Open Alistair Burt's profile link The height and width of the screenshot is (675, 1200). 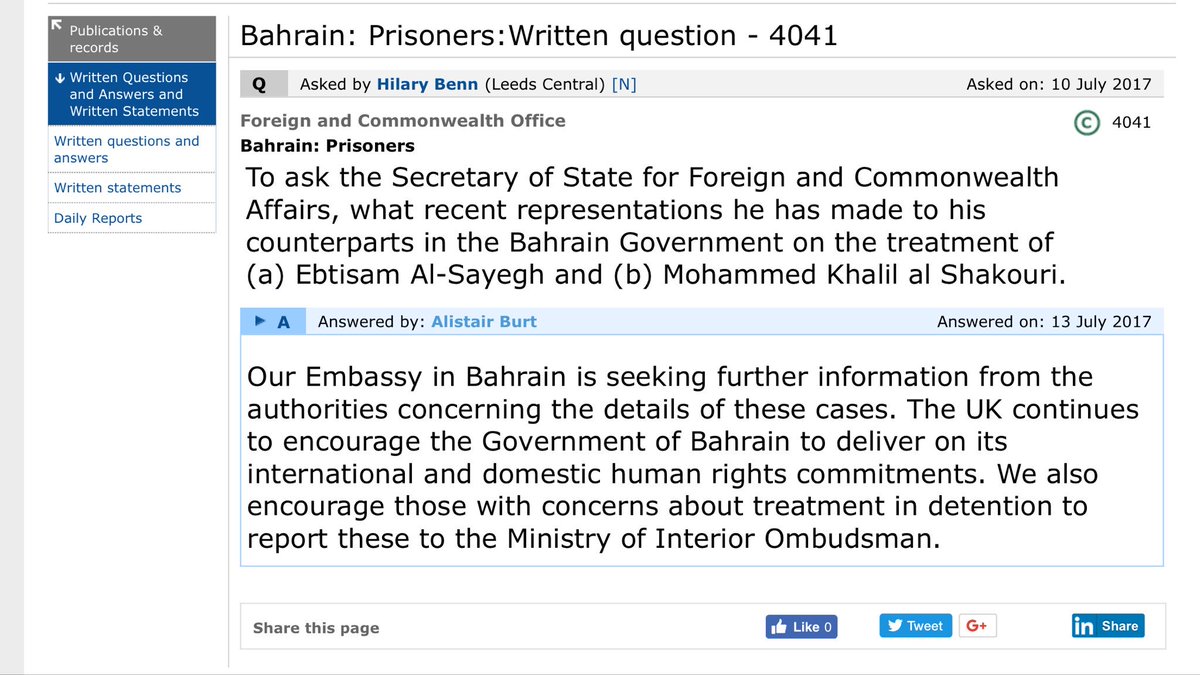point(484,322)
